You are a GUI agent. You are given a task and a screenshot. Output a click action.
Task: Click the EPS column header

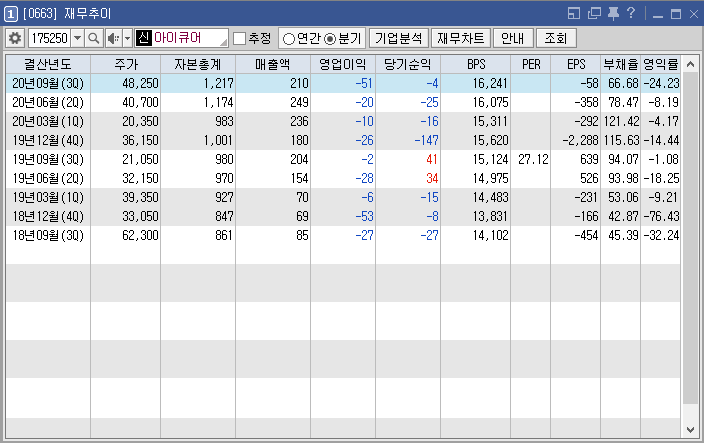(x=576, y=64)
